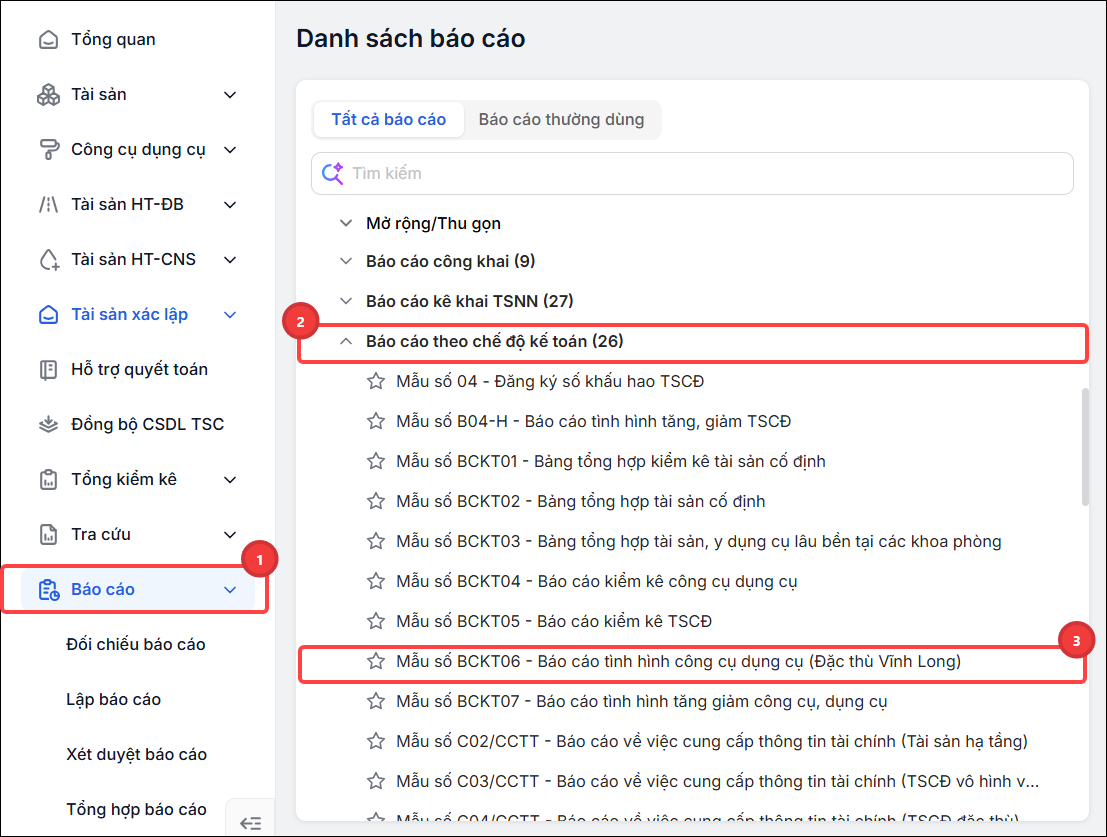Toggle Mở rộng/Thu gọn chevron
Screen dimensions: 1107x837
(346, 224)
